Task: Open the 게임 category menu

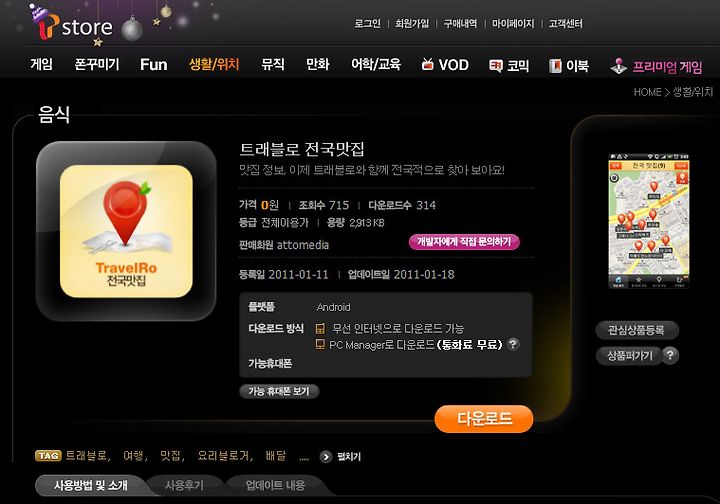Action: coord(41,64)
